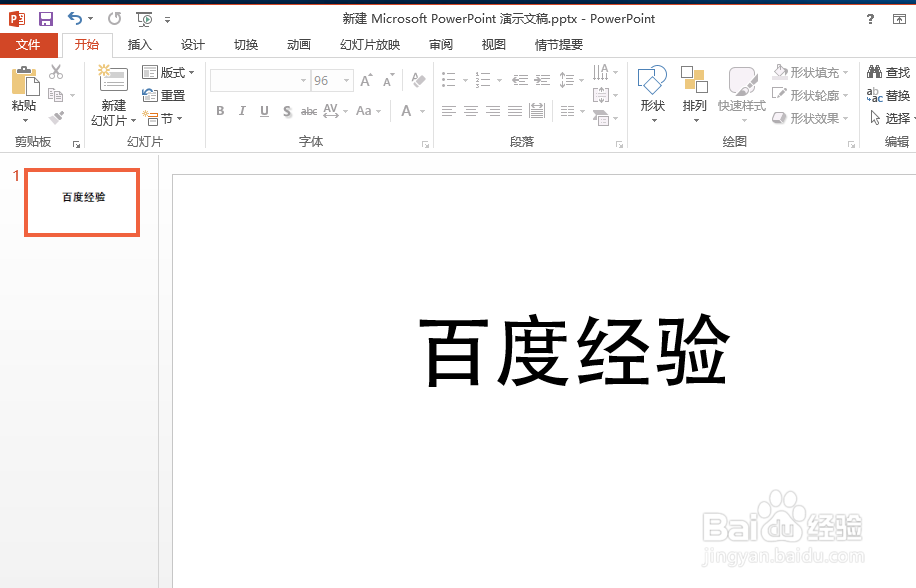Open 形状效果 shape effects dropdown
This screenshot has width=916, height=588.
point(810,118)
